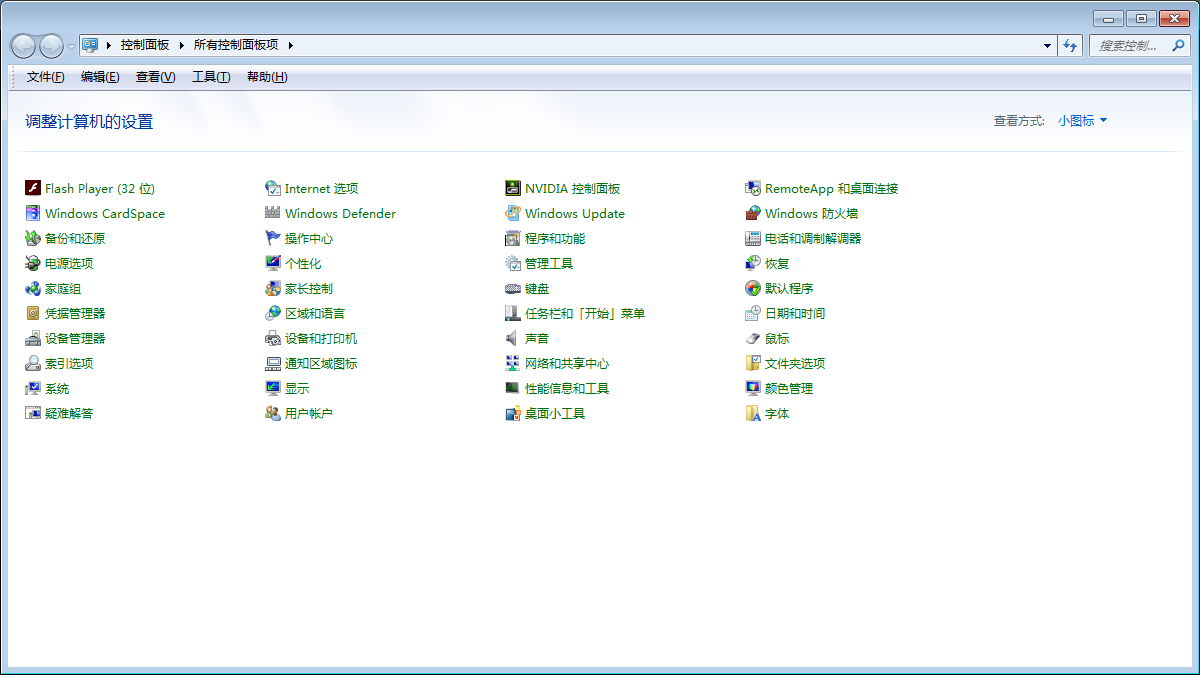The image size is (1200, 675).
Task: Open the 备份和还原 icon
Action: click(33, 238)
